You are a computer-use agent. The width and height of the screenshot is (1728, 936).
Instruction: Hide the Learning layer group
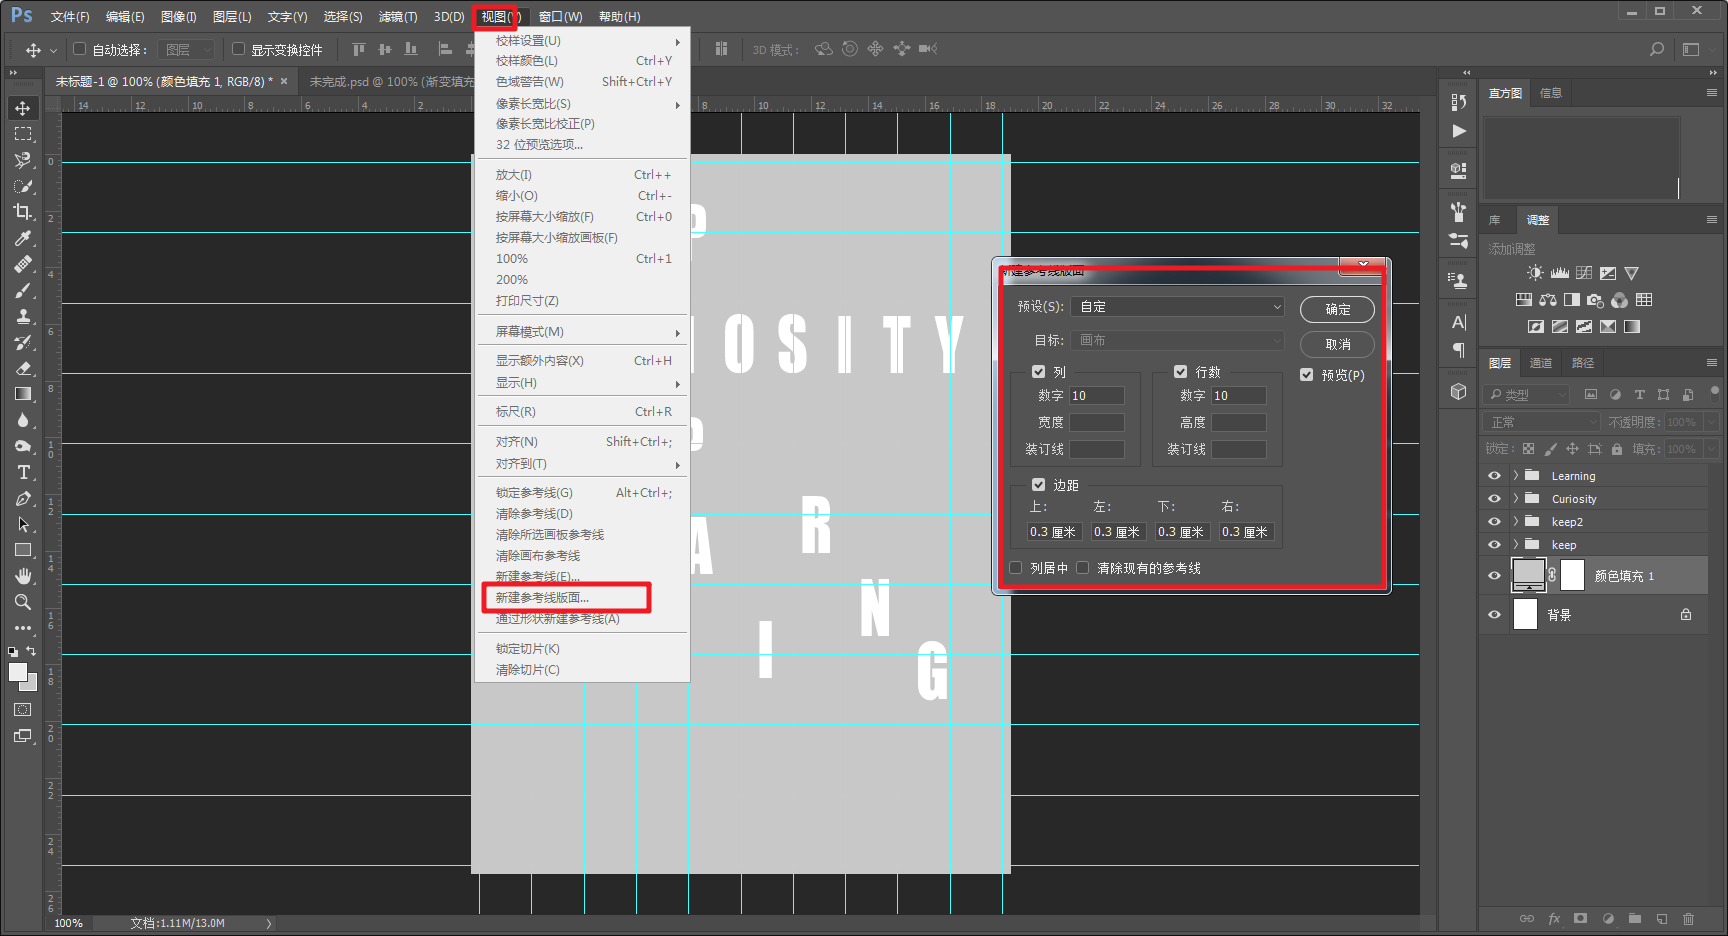tap(1494, 476)
